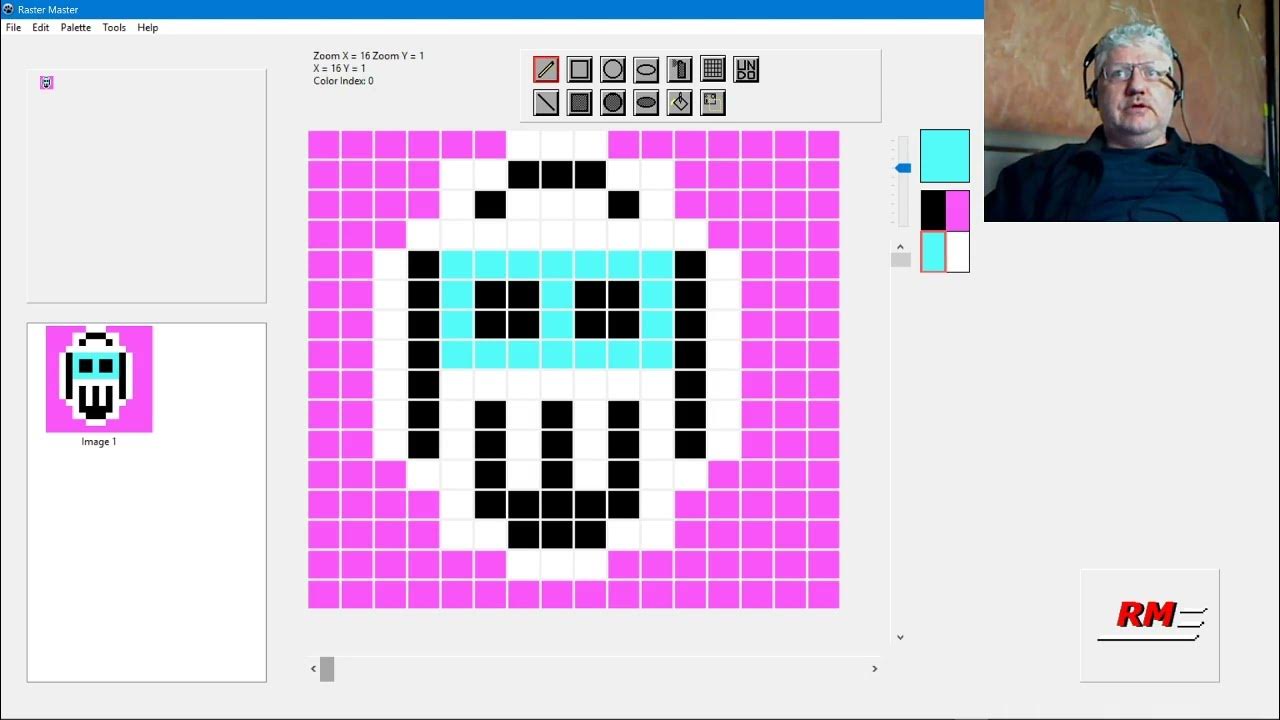This screenshot has width=1280, height=720.
Task: Click the tiny actual-size image preview
Action: [x=46, y=82]
